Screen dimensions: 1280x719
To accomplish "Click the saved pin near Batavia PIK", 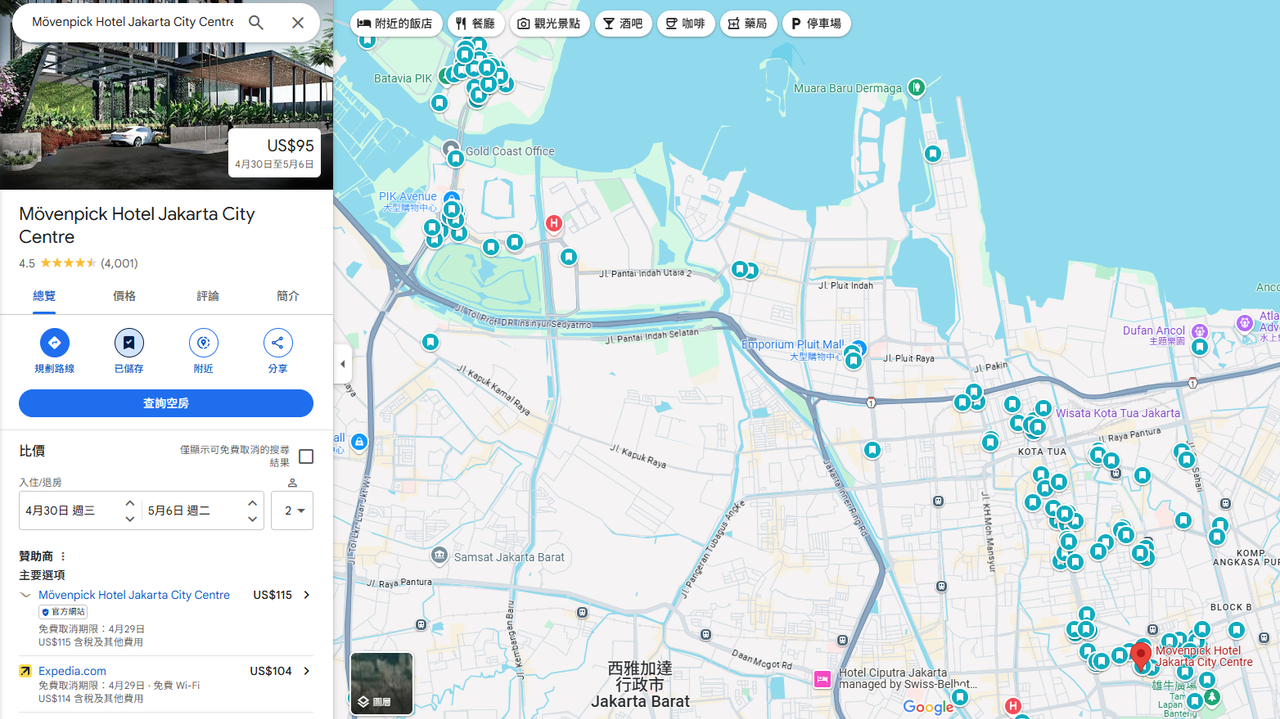I will (439, 103).
